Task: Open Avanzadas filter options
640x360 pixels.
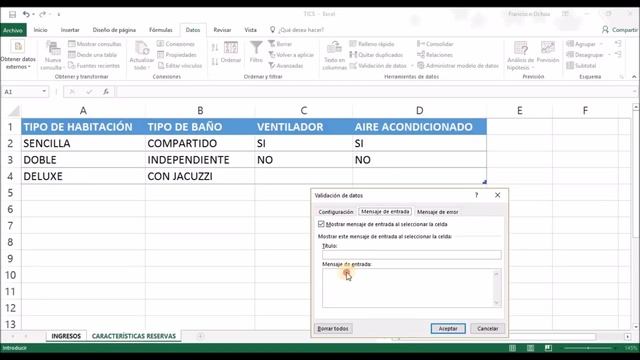Action: click(286, 65)
